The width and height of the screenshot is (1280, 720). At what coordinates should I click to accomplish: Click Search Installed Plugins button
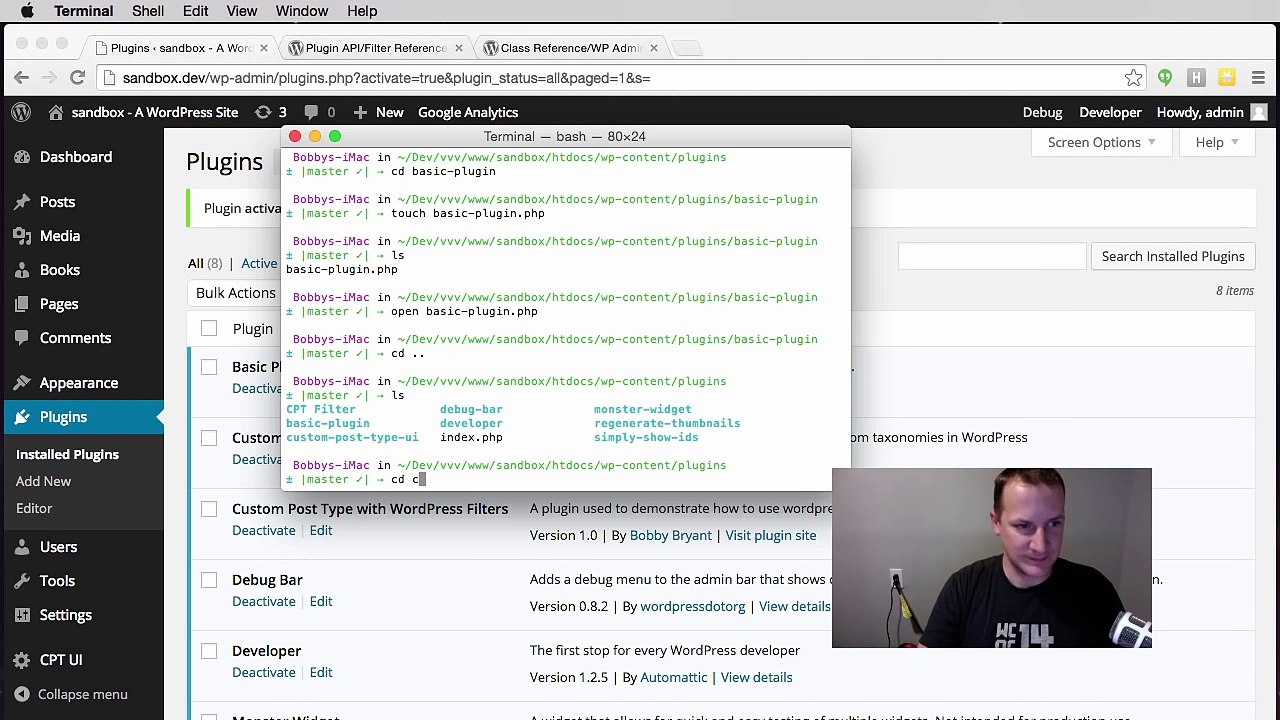pos(1173,256)
